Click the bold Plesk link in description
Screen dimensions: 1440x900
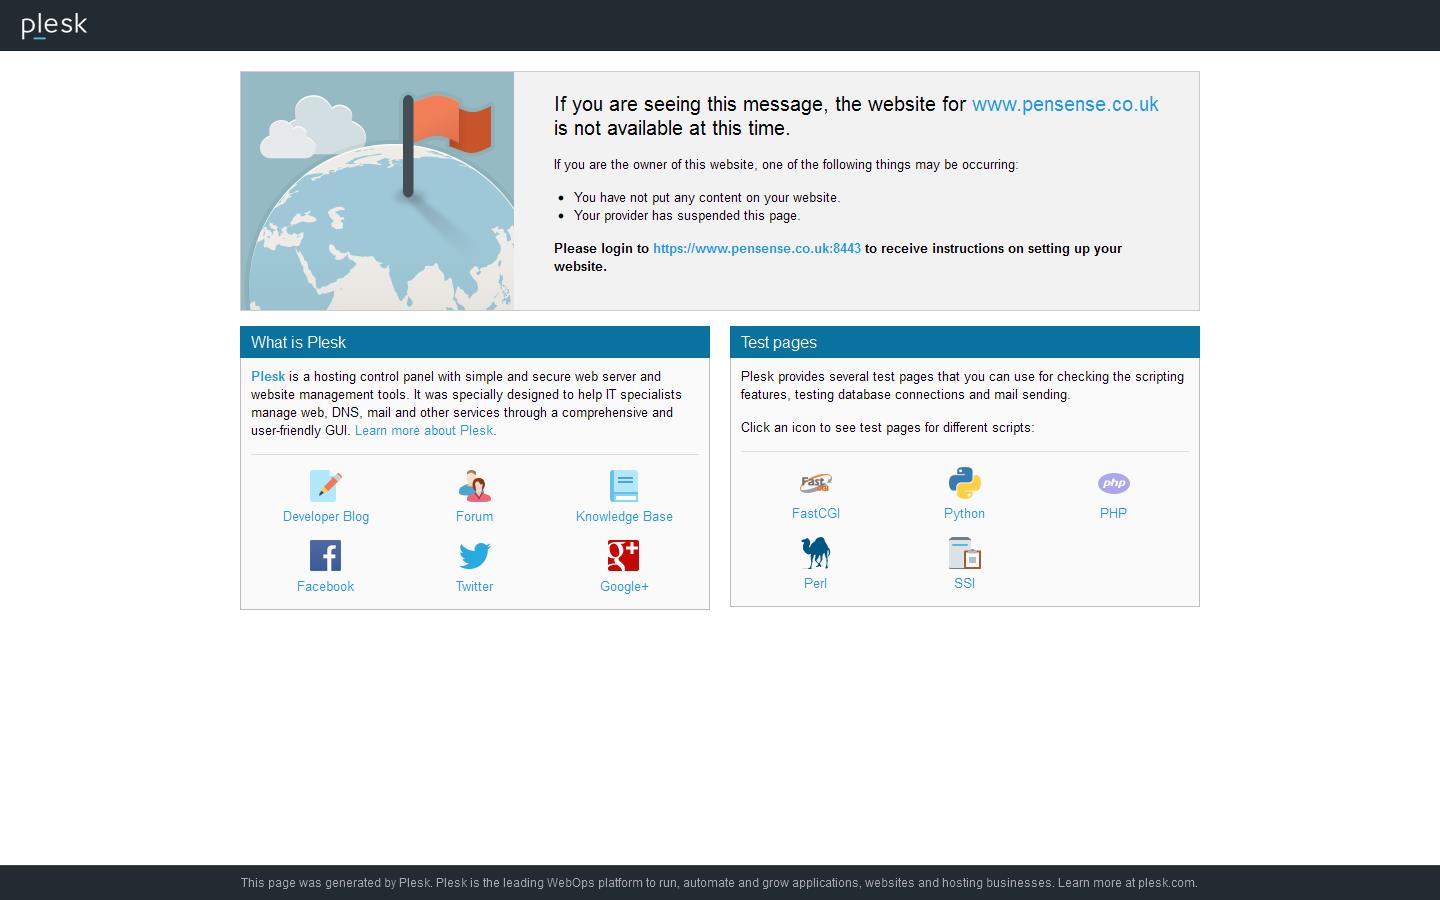pos(268,377)
